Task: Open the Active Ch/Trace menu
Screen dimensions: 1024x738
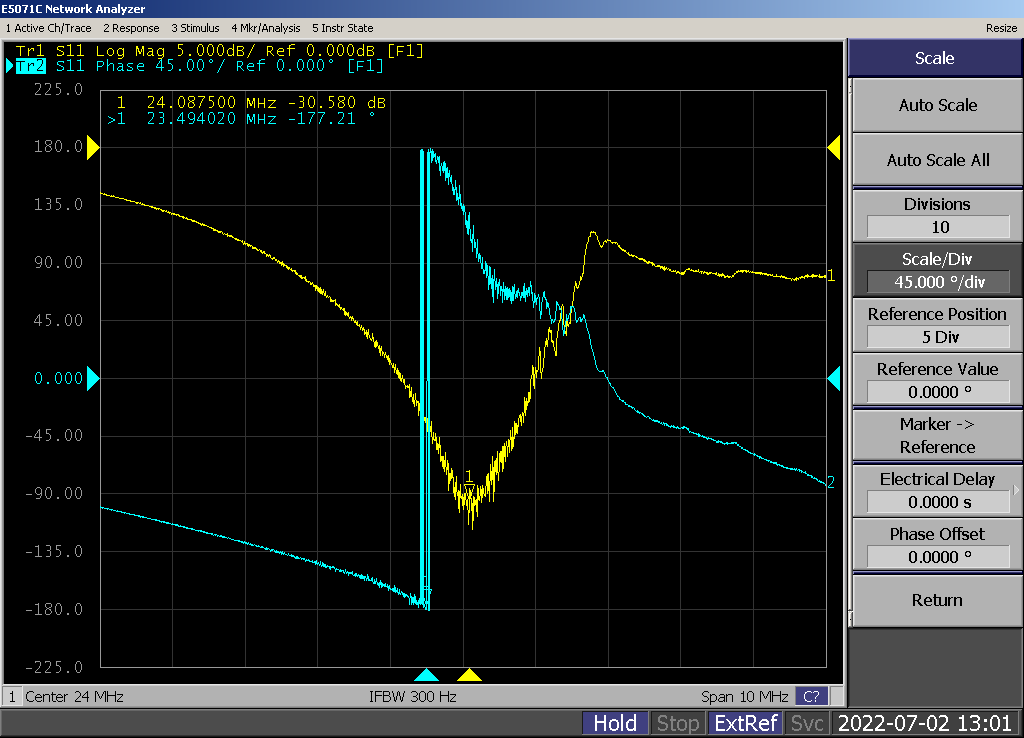Action: pos(48,28)
